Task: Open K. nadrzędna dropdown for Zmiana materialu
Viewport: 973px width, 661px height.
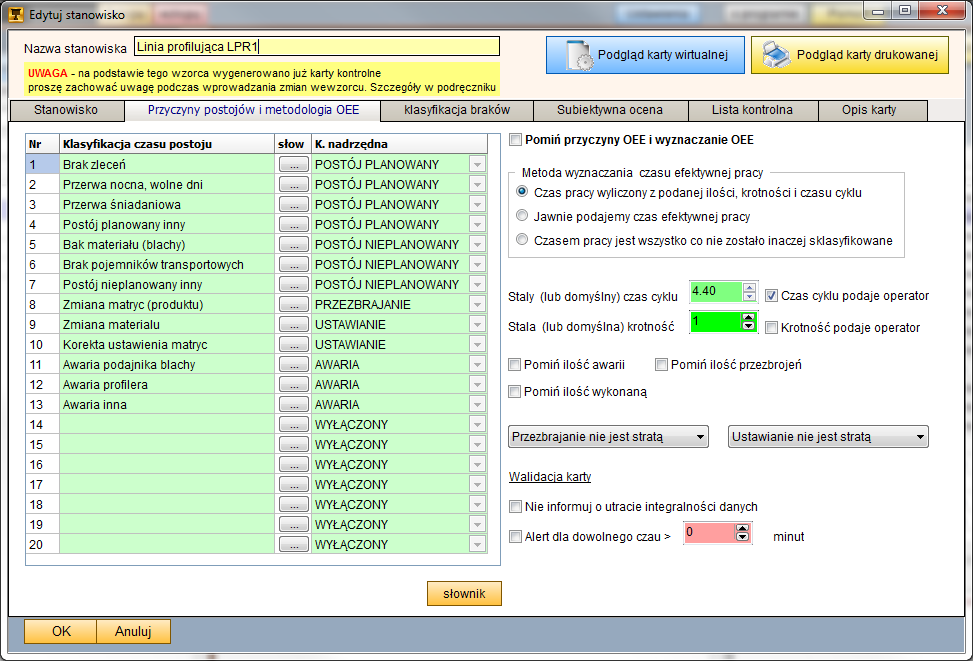Action: (477, 325)
